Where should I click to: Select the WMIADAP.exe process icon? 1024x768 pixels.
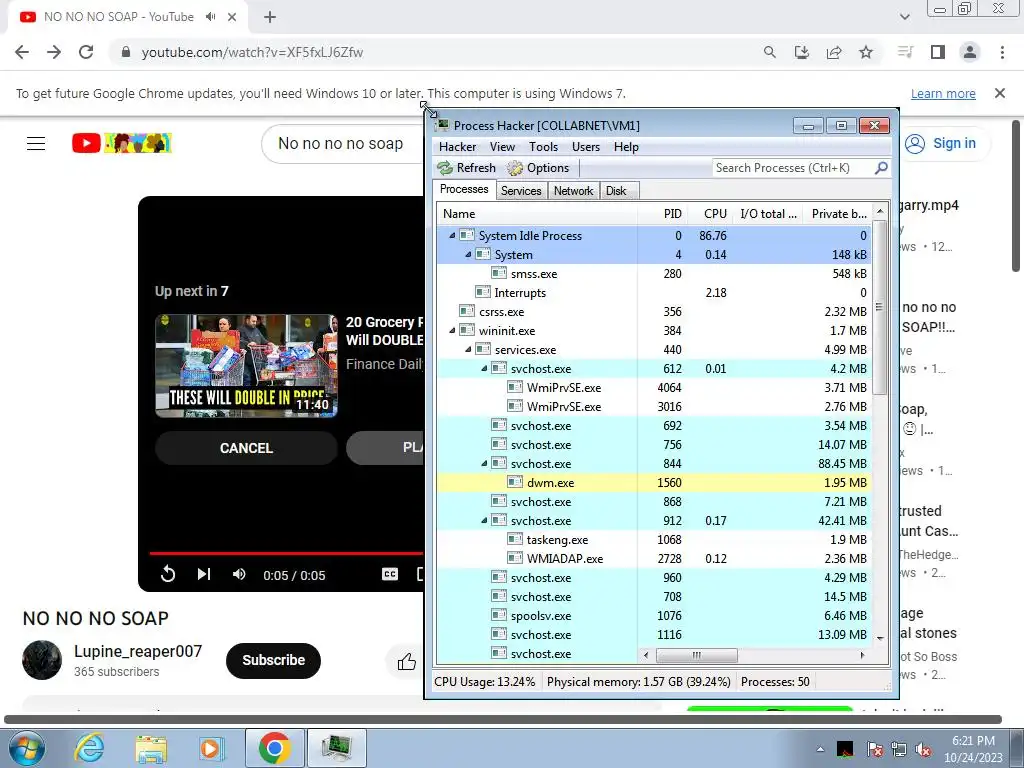click(x=515, y=558)
